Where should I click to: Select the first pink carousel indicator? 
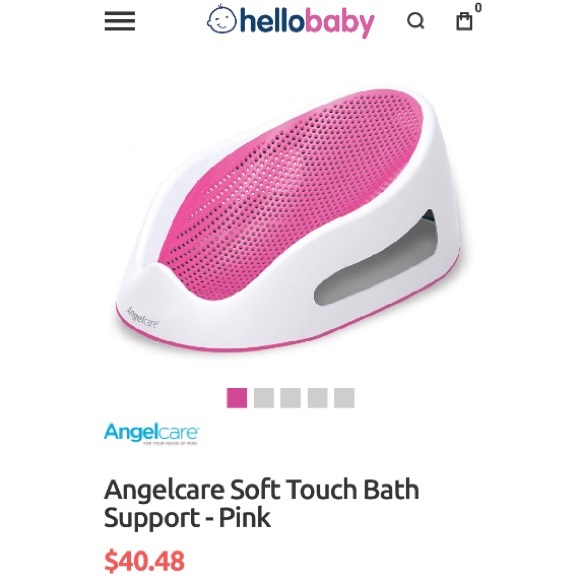237,398
